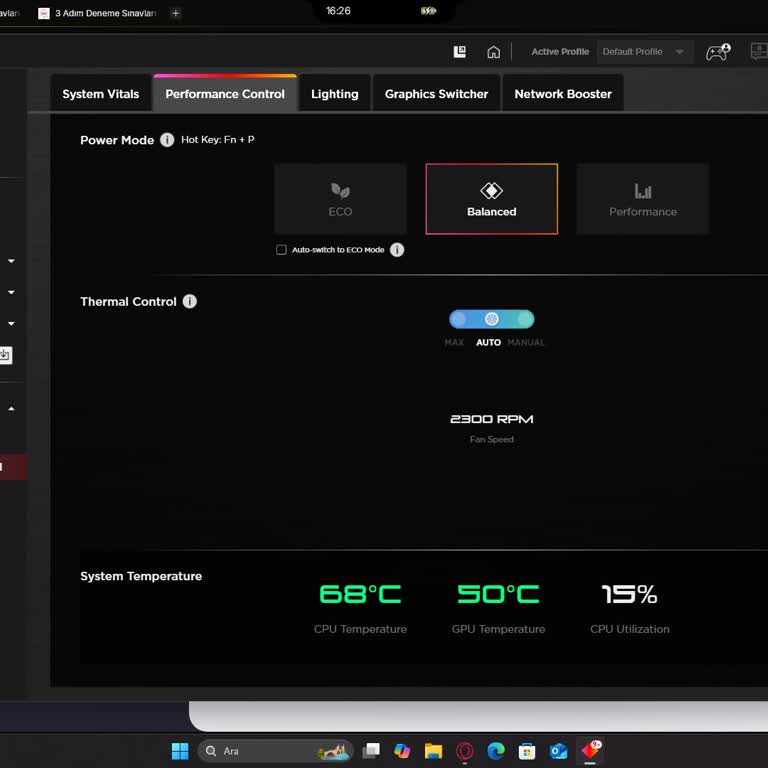The height and width of the screenshot is (768, 768).
Task: Enable Auto-switch to ECO Mode checkbox
Action: (x=281, y=250)
